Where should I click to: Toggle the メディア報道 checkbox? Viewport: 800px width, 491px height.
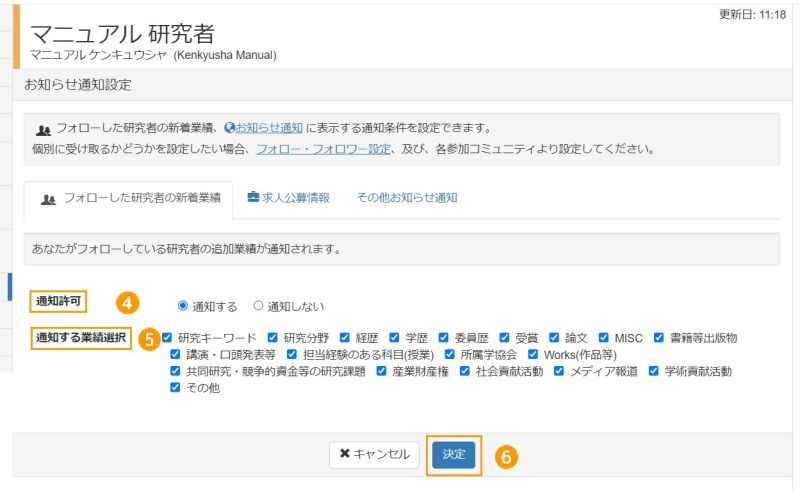click(x=559, y=371)
